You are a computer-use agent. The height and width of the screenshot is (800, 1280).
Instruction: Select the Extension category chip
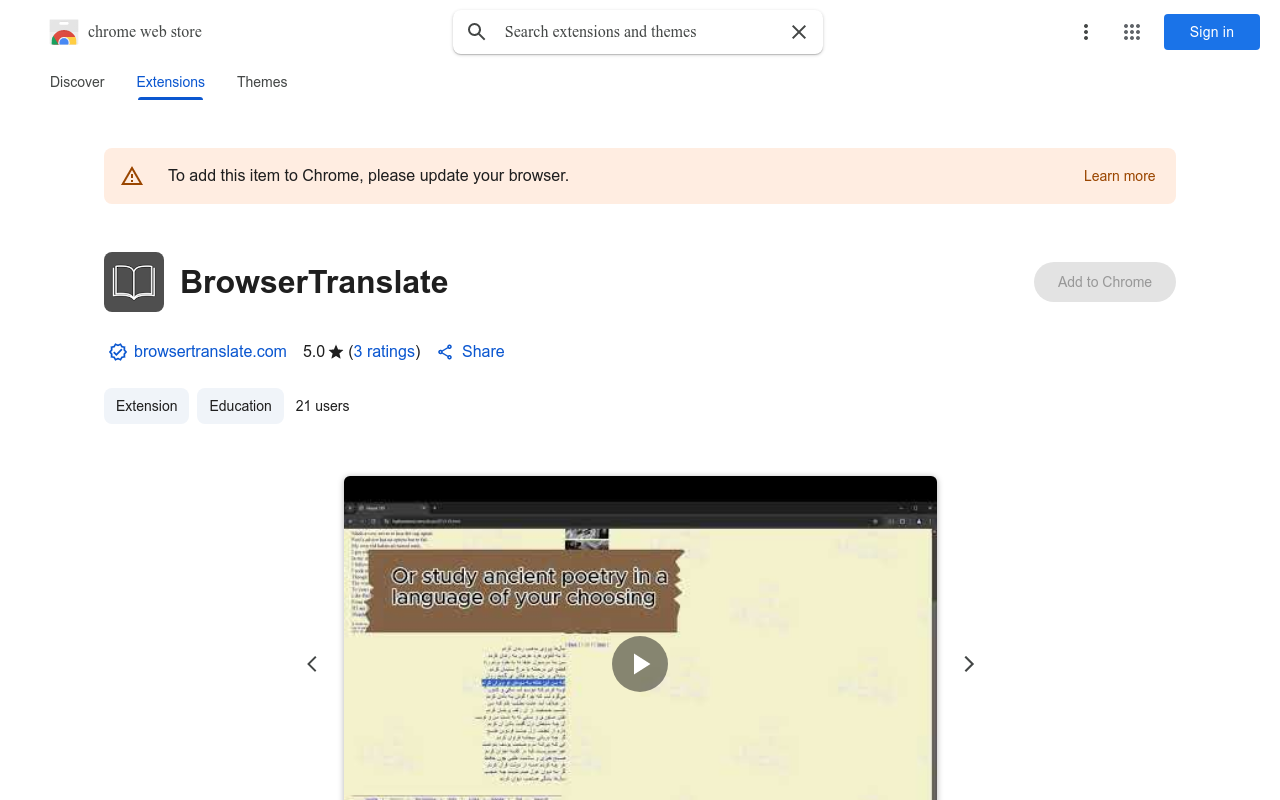pyautogui.click(x=146, y=406)
